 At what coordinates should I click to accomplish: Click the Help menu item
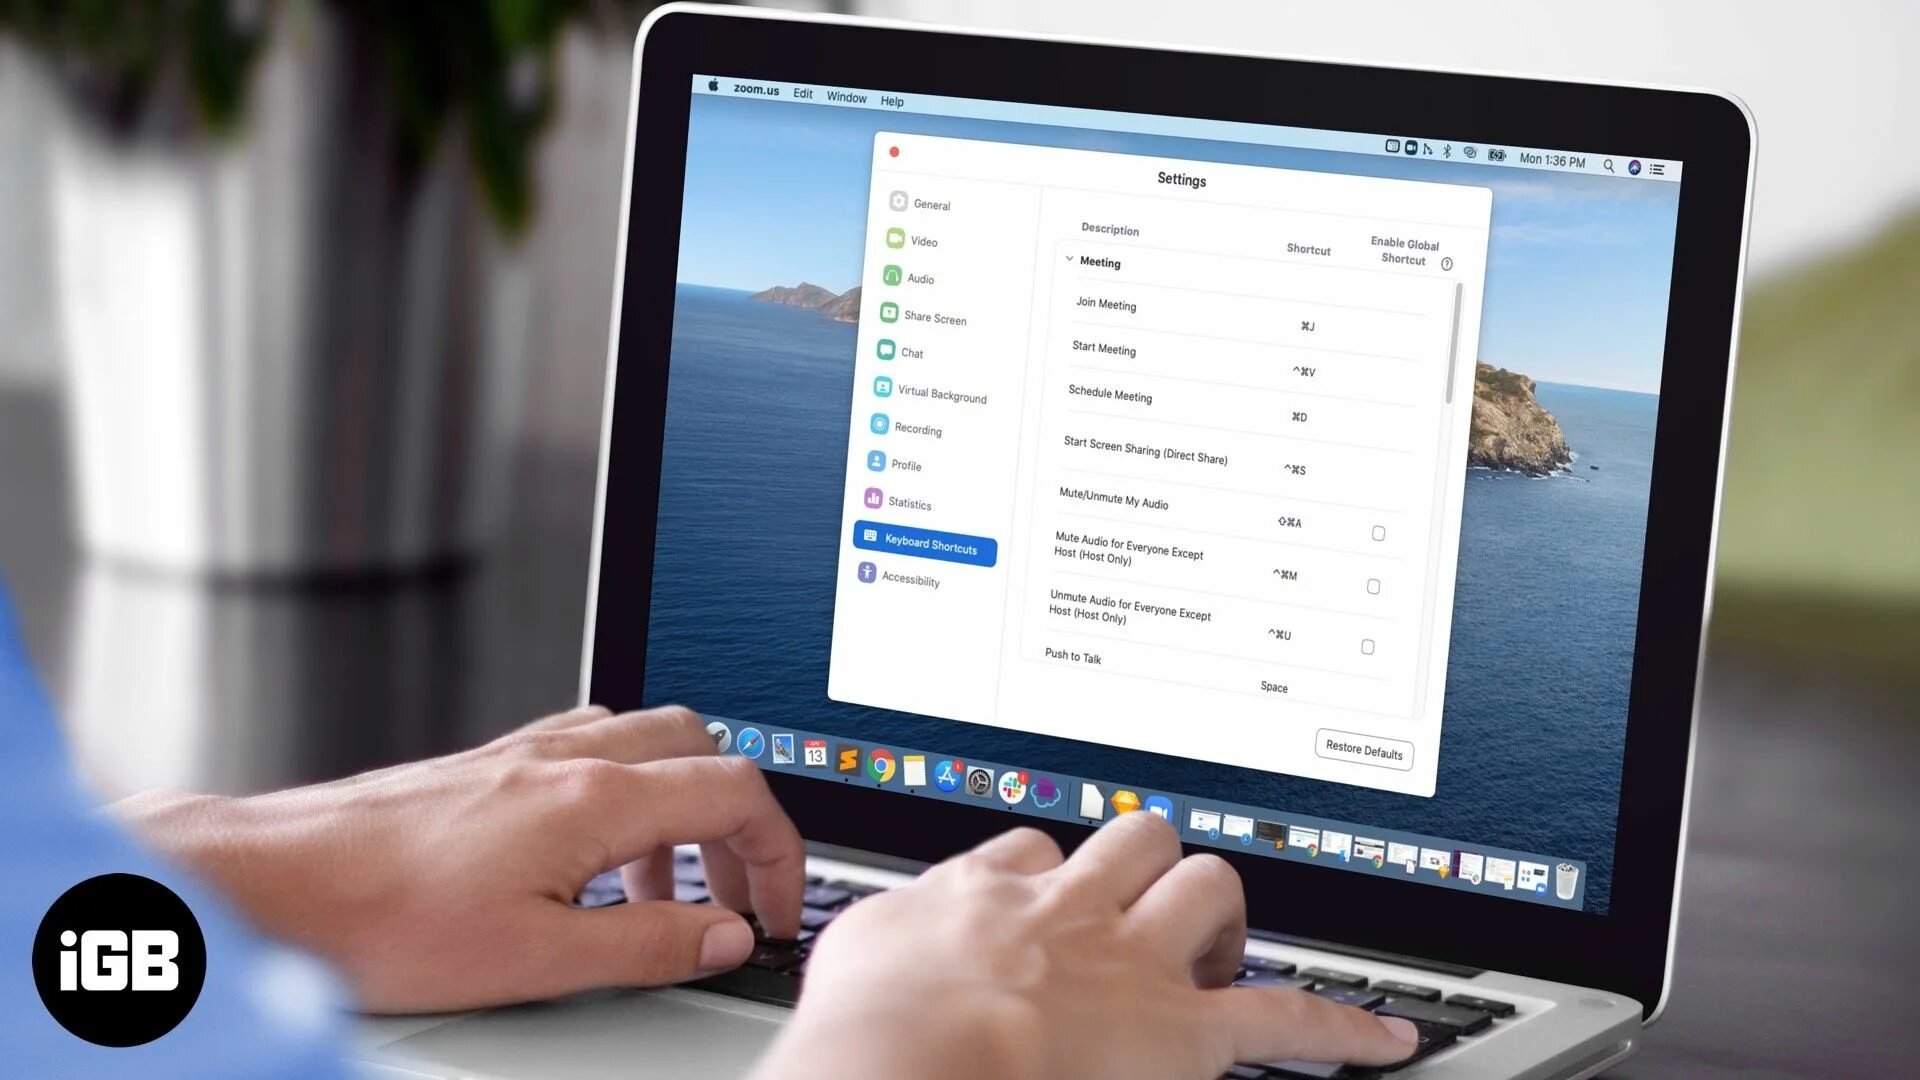891,100
